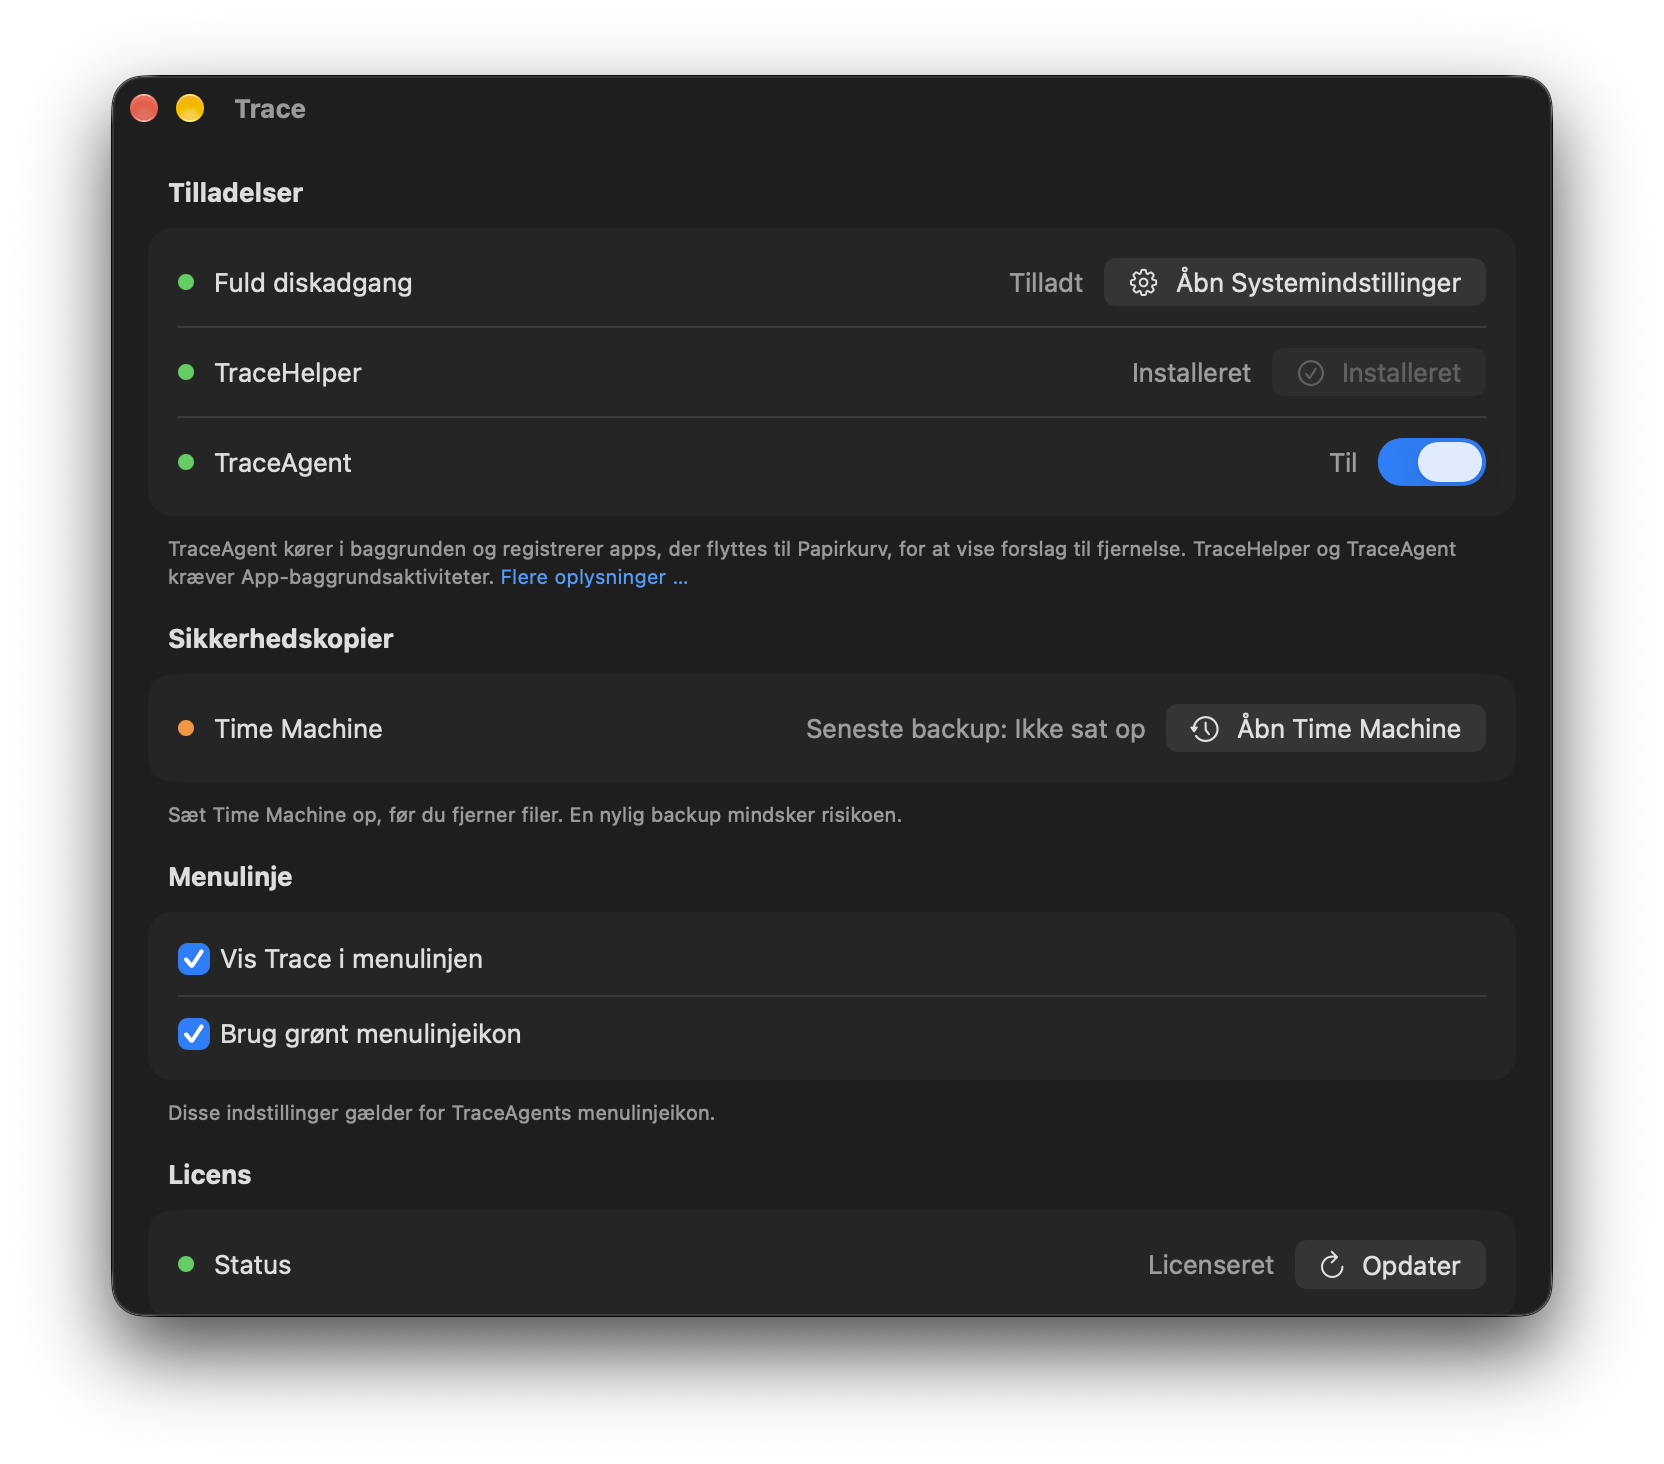Click the Sikkerhedskopier section heading
Image resolution: width=1664 pixels, height=1464 pixels.
click(x=281, y=639)
